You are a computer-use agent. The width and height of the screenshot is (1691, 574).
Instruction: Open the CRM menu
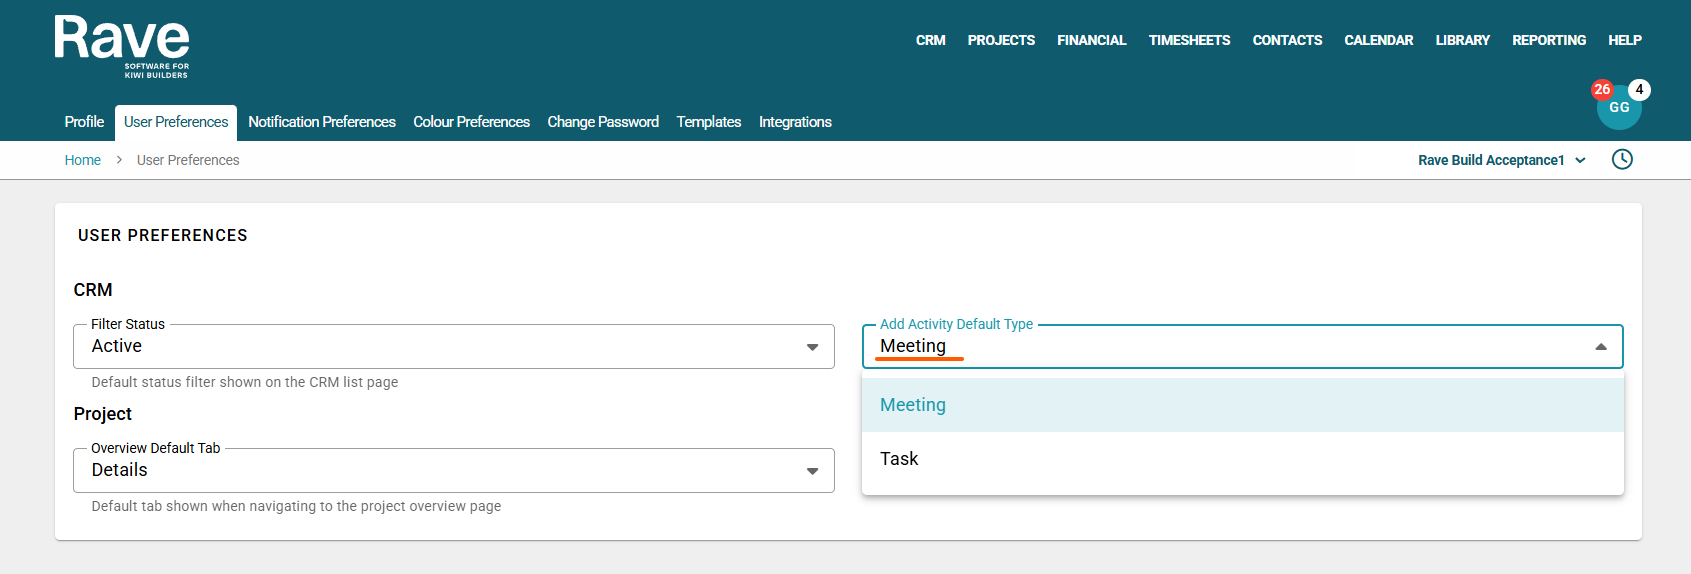930,40
